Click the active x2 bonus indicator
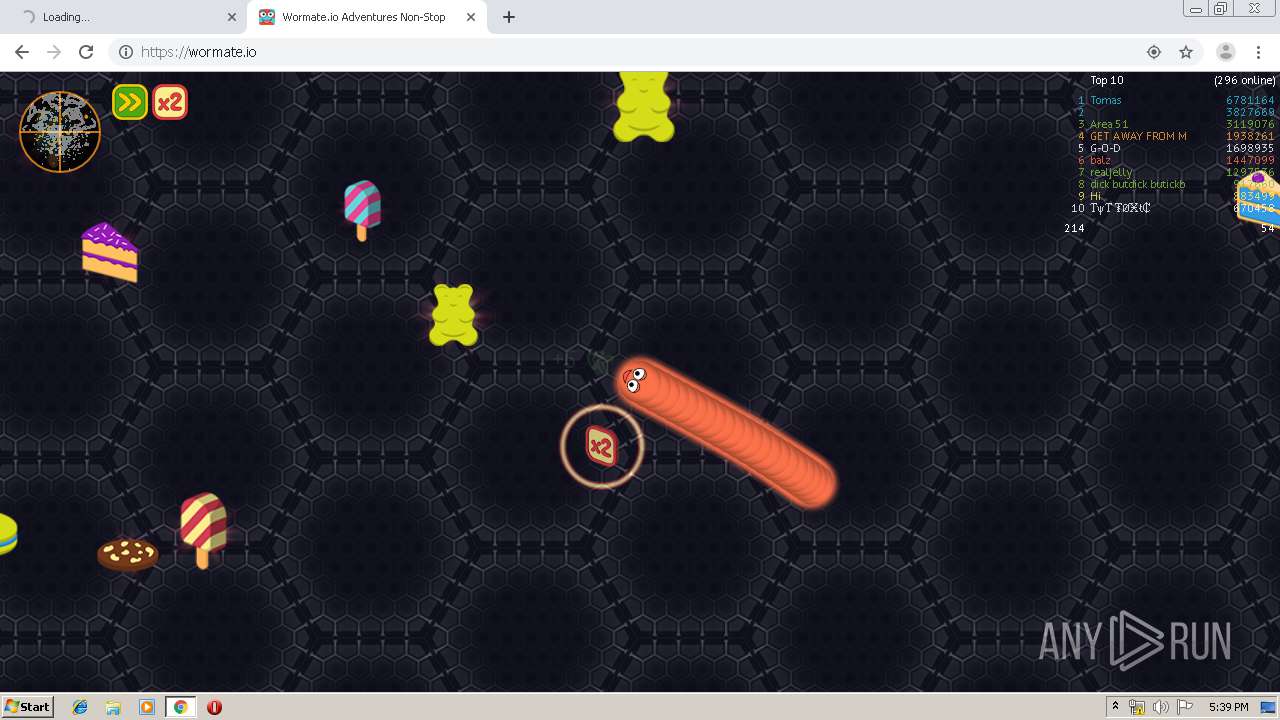The height and width of the screenshot is (720, 1280). point(170,102)
